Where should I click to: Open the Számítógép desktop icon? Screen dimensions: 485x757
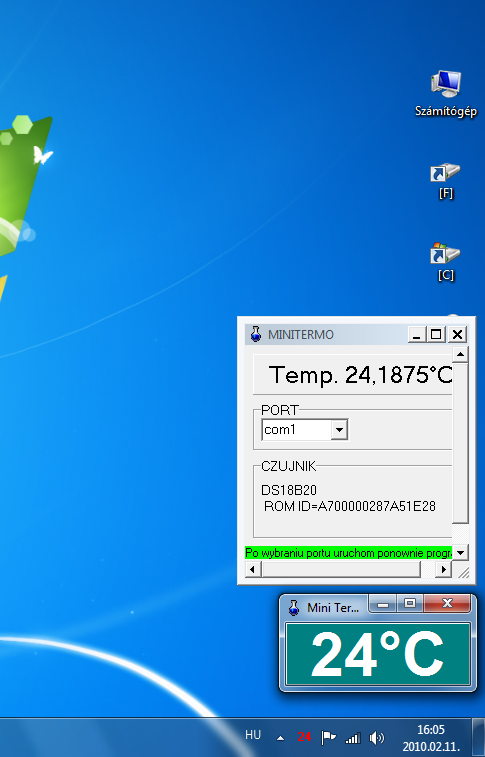click(x=446, y=93)
